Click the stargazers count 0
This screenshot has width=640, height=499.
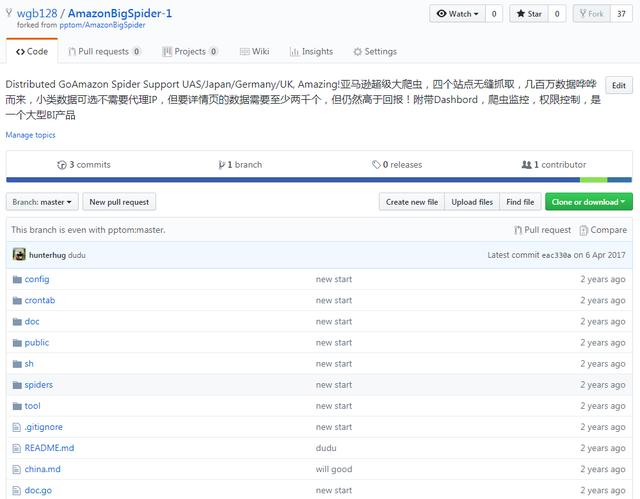pyautogui.click(x=557, y=14)
